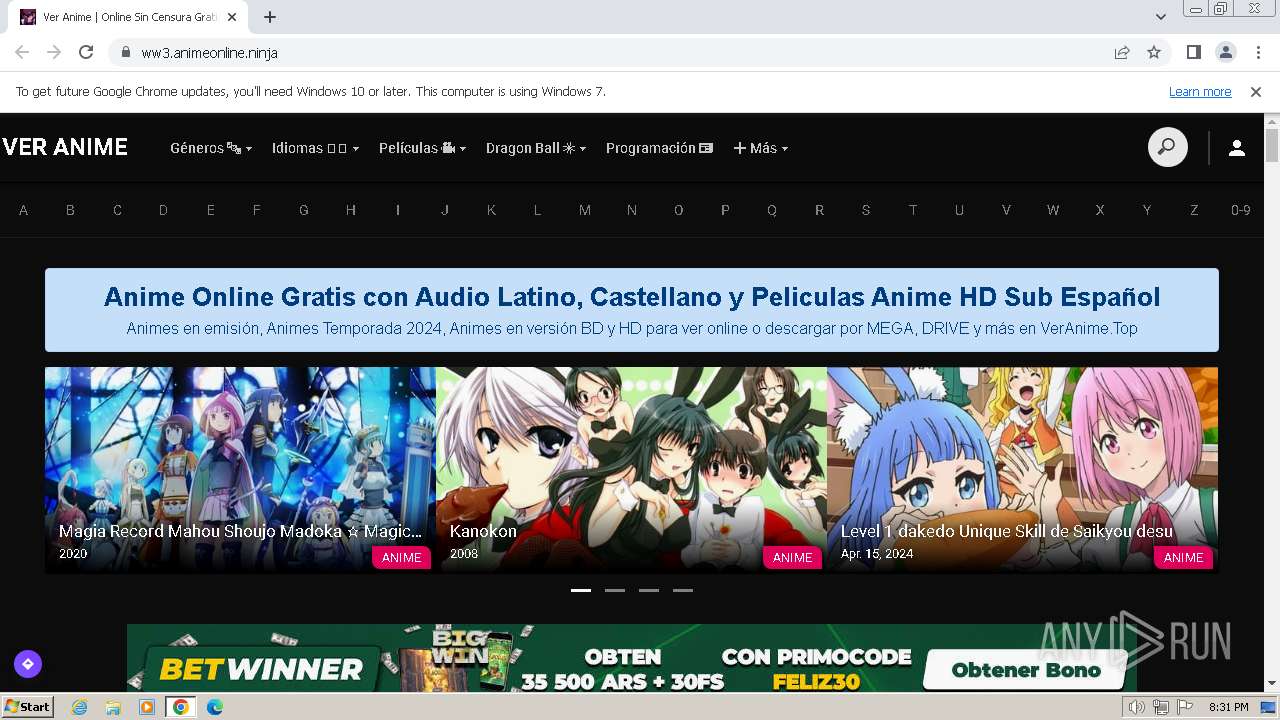Image resolution: width=1280 pixels, height=720 pixels.
Task: Filter anime by letter W
Action: pyautogui.click(x=1053, y=210)
